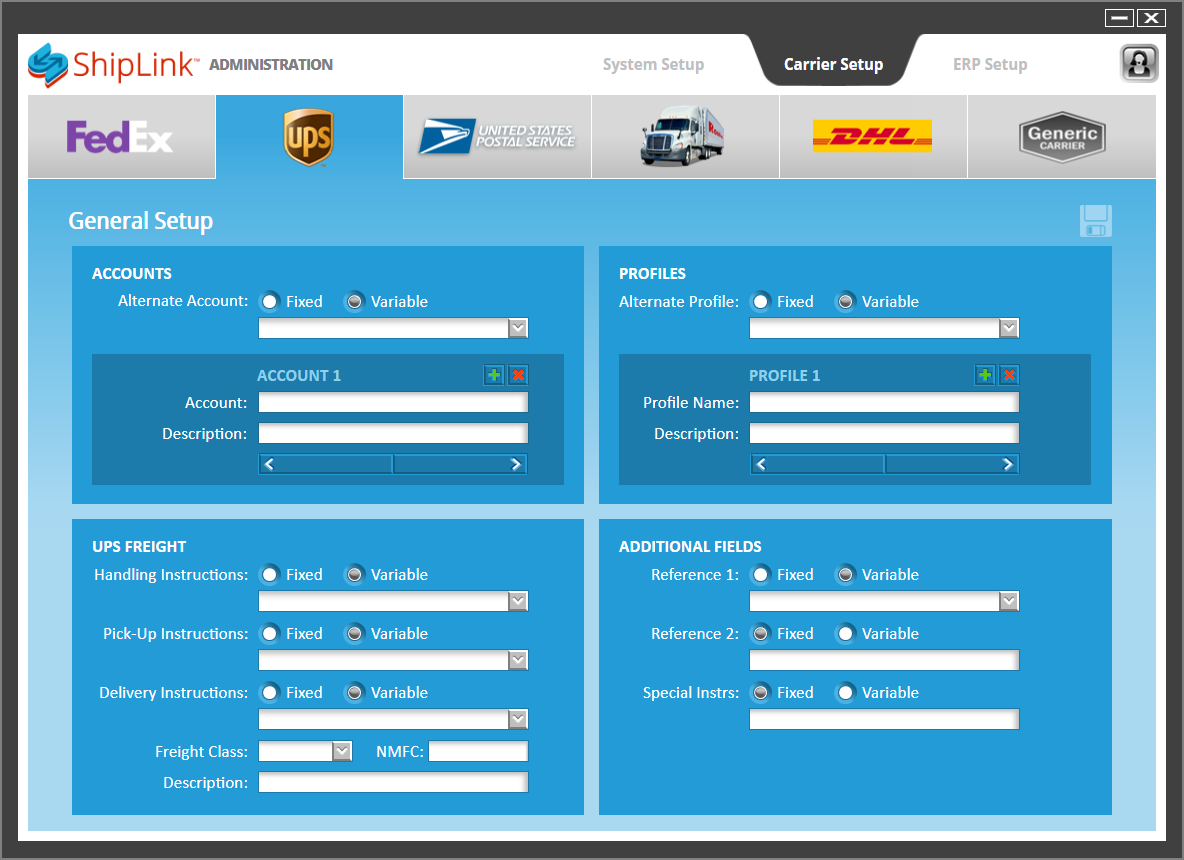Viewport: 1184px width, 860px height.
Task: Go to next account with right arrow
Action: point(460,464)
